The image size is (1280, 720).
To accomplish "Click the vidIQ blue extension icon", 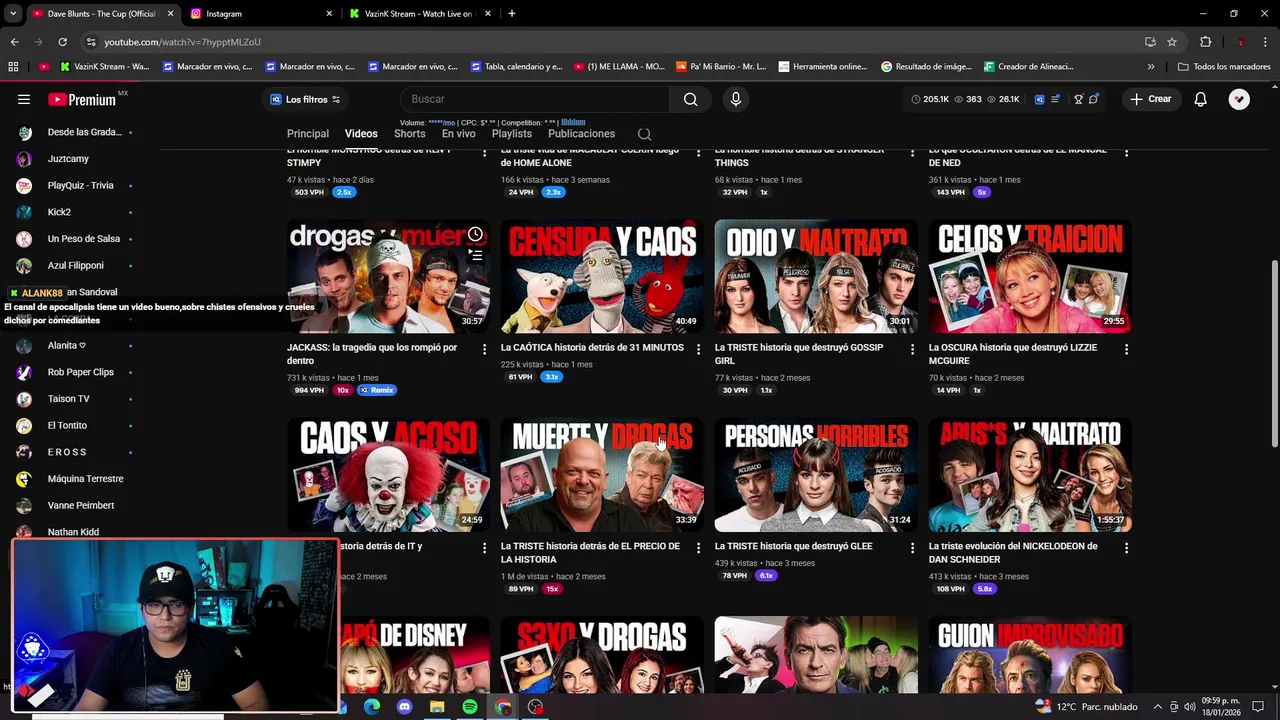I will click(x=1039, y=99).
